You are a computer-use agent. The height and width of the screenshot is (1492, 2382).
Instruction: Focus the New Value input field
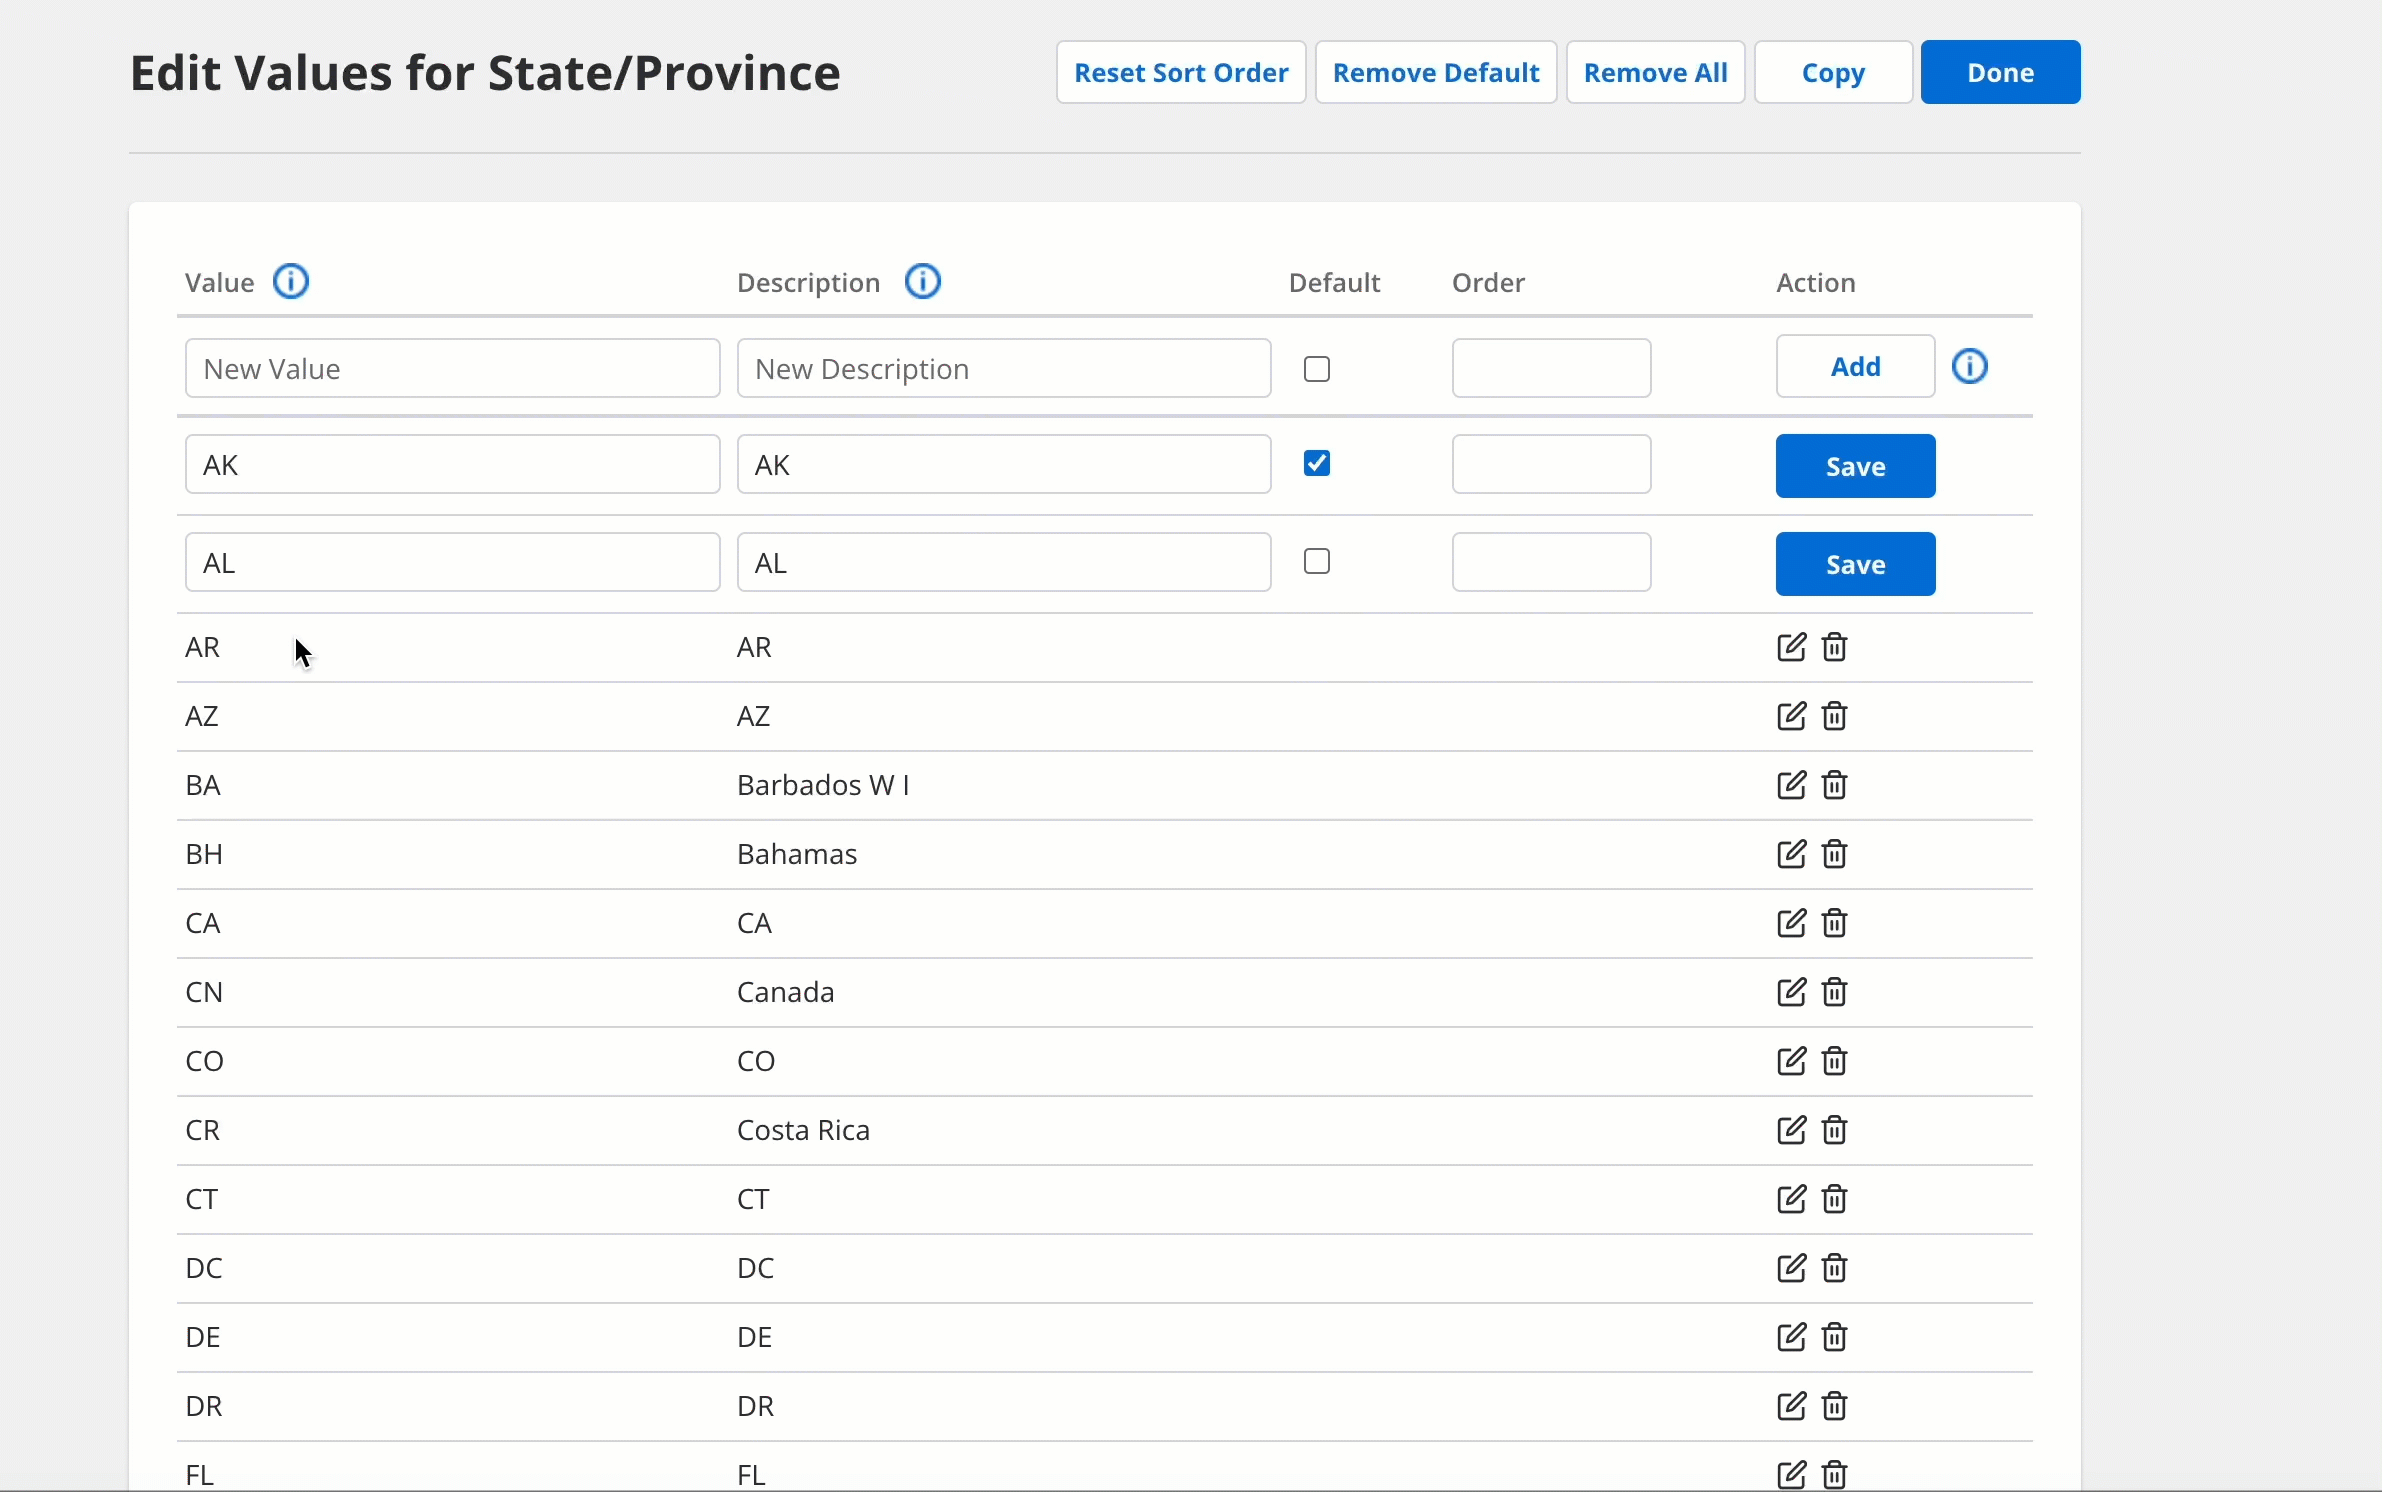tap(452, 368)
